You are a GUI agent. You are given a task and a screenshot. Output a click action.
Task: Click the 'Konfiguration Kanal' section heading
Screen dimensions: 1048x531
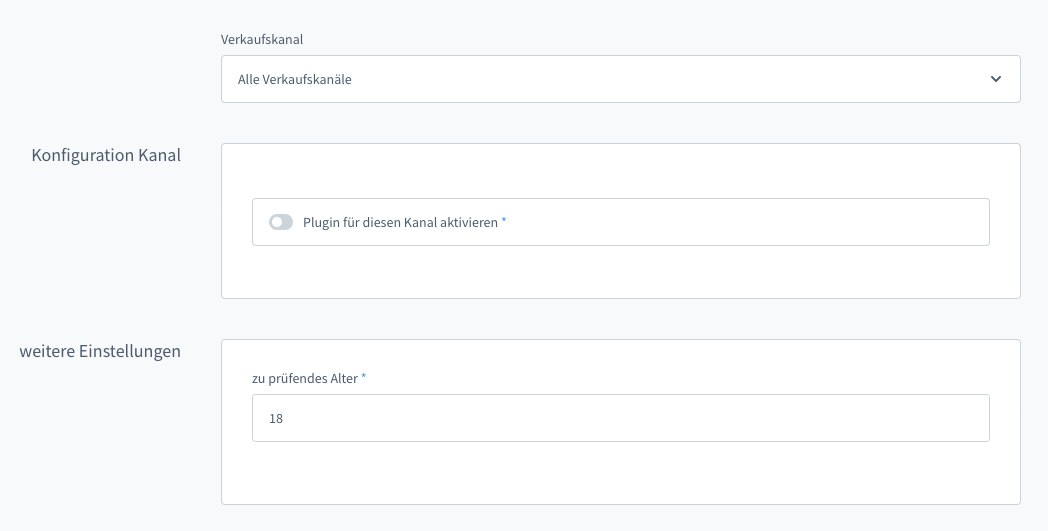[x=106, y=155]
